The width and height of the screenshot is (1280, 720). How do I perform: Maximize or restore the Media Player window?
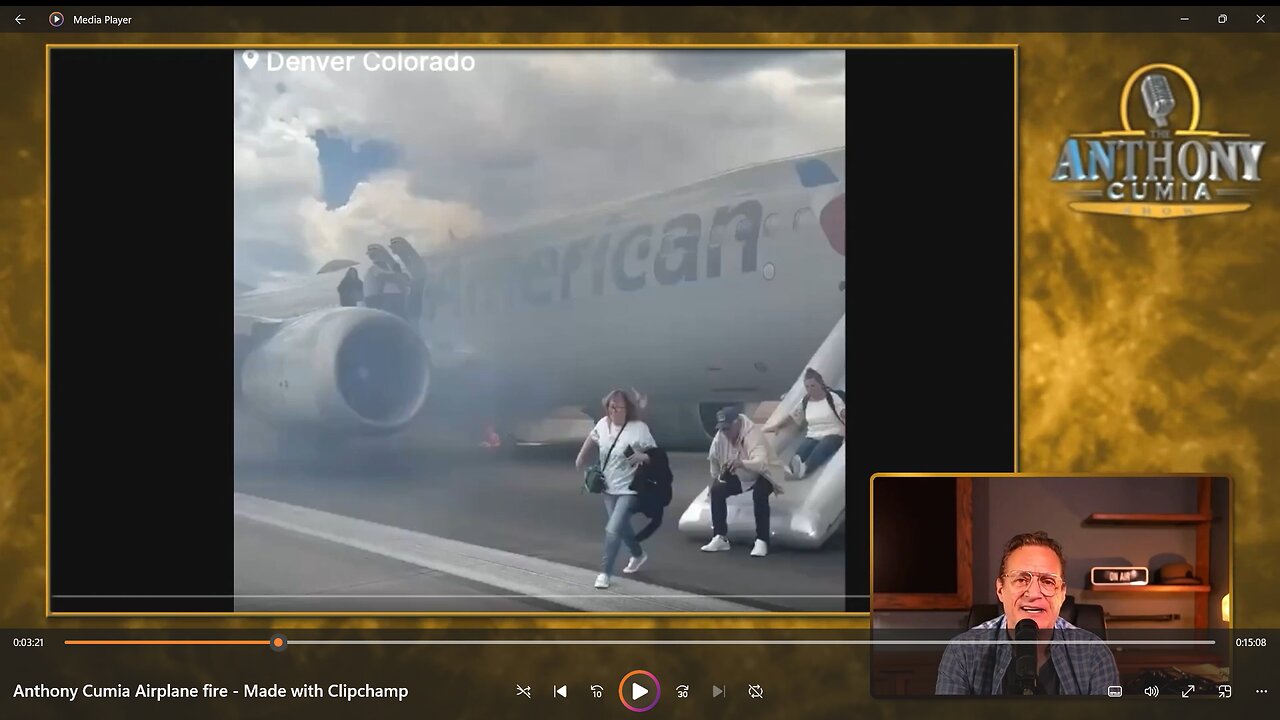[1222, 19]
